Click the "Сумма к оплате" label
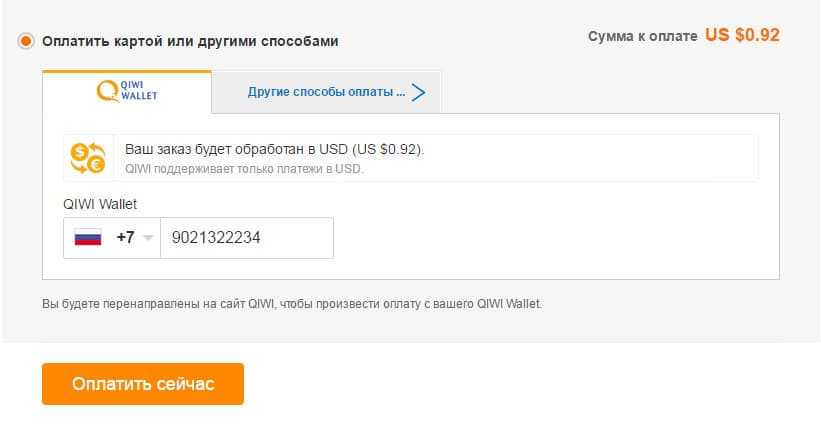 click(x=643, y=36)
